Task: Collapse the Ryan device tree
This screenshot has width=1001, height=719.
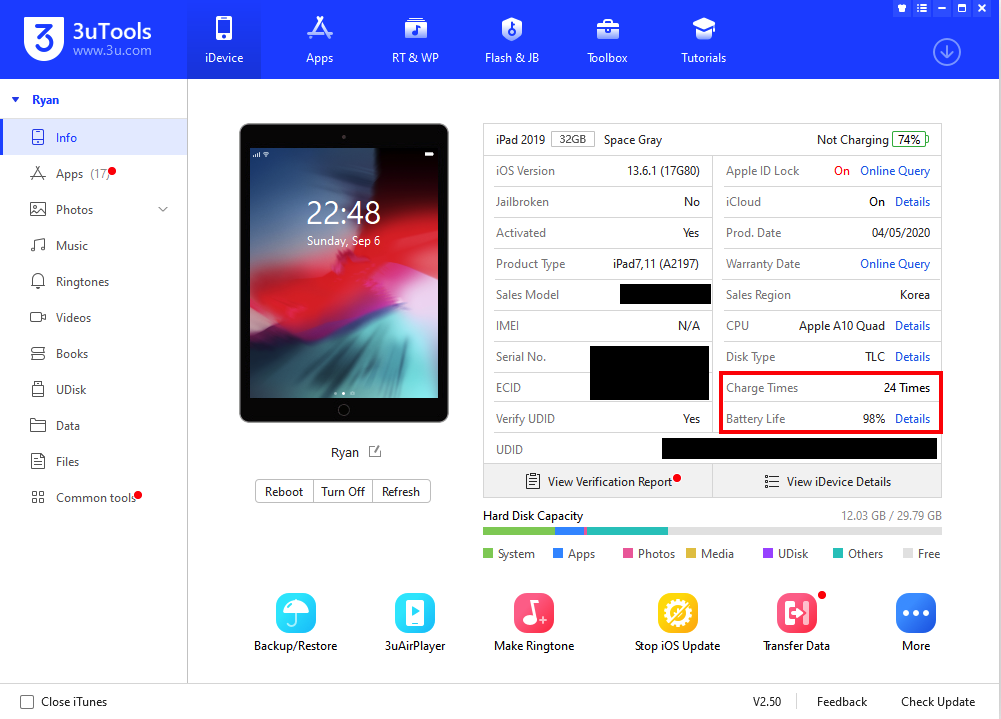Action: [x=16, y=100]
